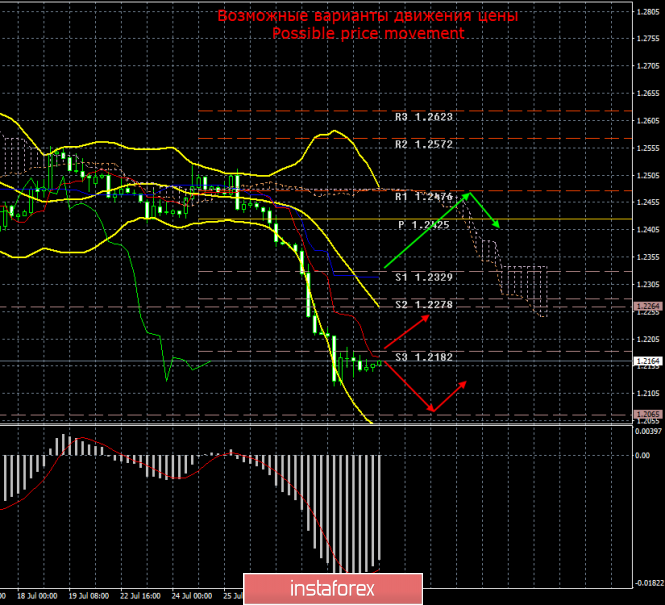The height and width of the screenshot is (605, 665).
Task: Click the 1.2065 price level tag
Action: coord(648,414)
